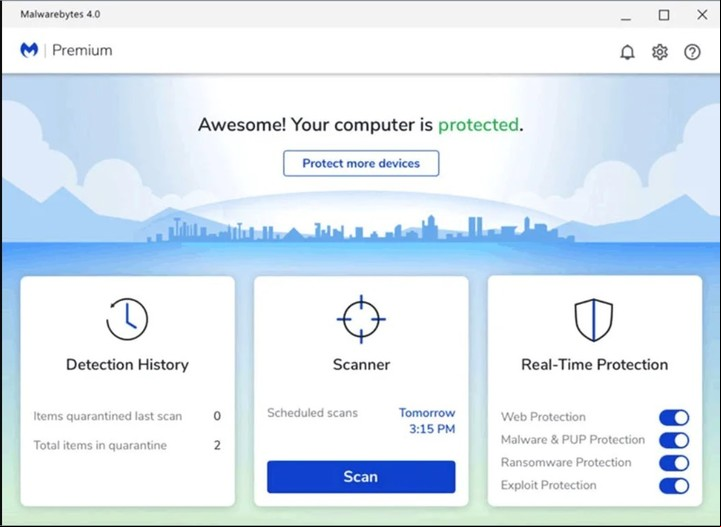Open help with the question mark icon
The height and width of the screenshot is (527, 721).
coord(692,52)
